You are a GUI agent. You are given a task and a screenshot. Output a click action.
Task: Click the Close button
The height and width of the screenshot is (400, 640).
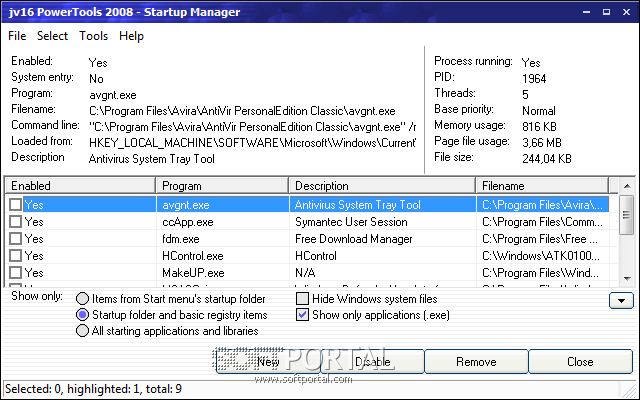pos(580,362)
